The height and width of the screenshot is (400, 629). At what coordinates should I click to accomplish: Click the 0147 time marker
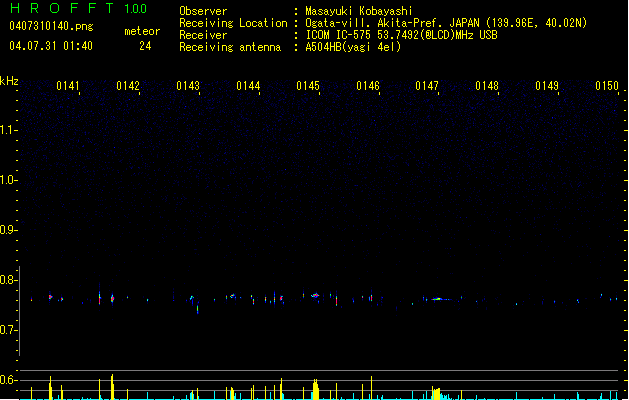427,86
